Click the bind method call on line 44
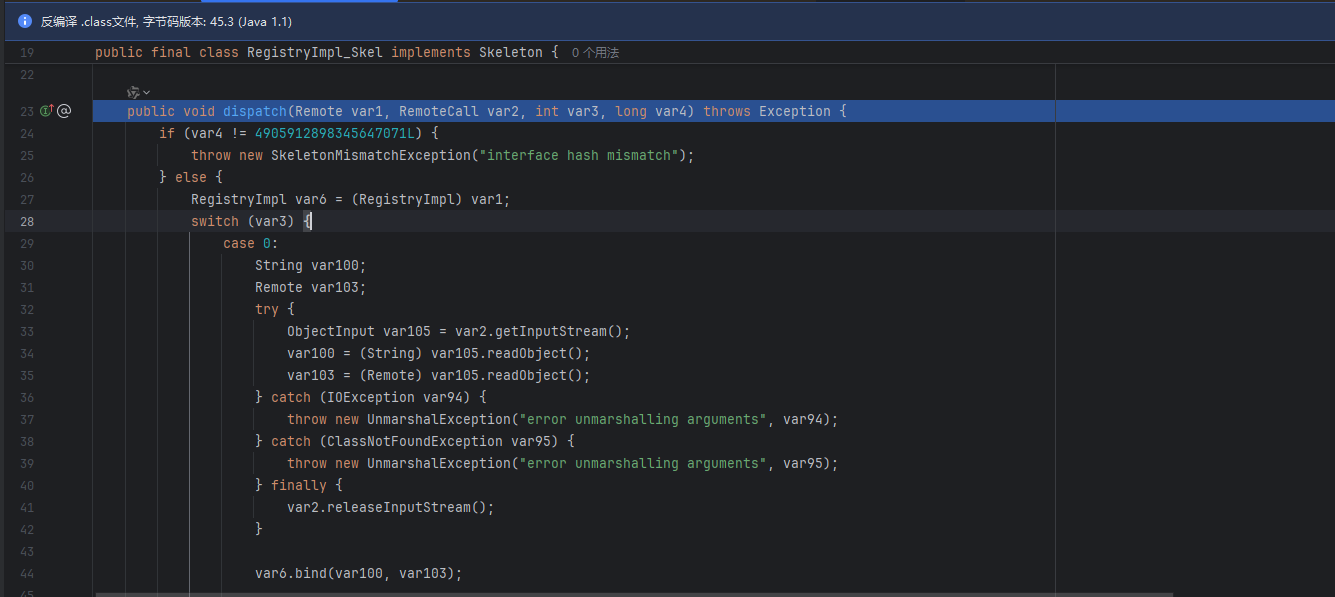This screenshot has width=1335, height=597. pos(311,573)
